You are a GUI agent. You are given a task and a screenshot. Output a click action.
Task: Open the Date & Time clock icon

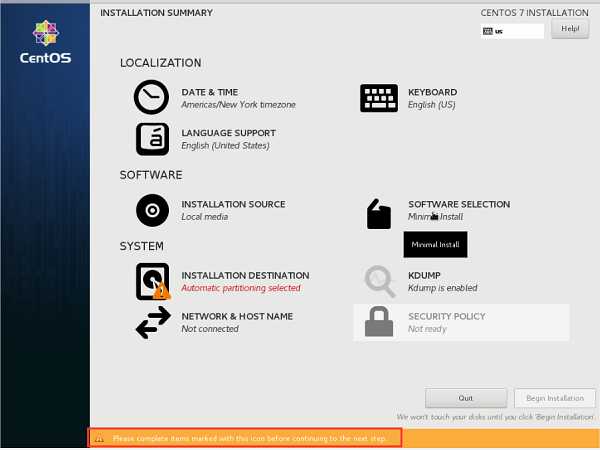pos(151,97)
